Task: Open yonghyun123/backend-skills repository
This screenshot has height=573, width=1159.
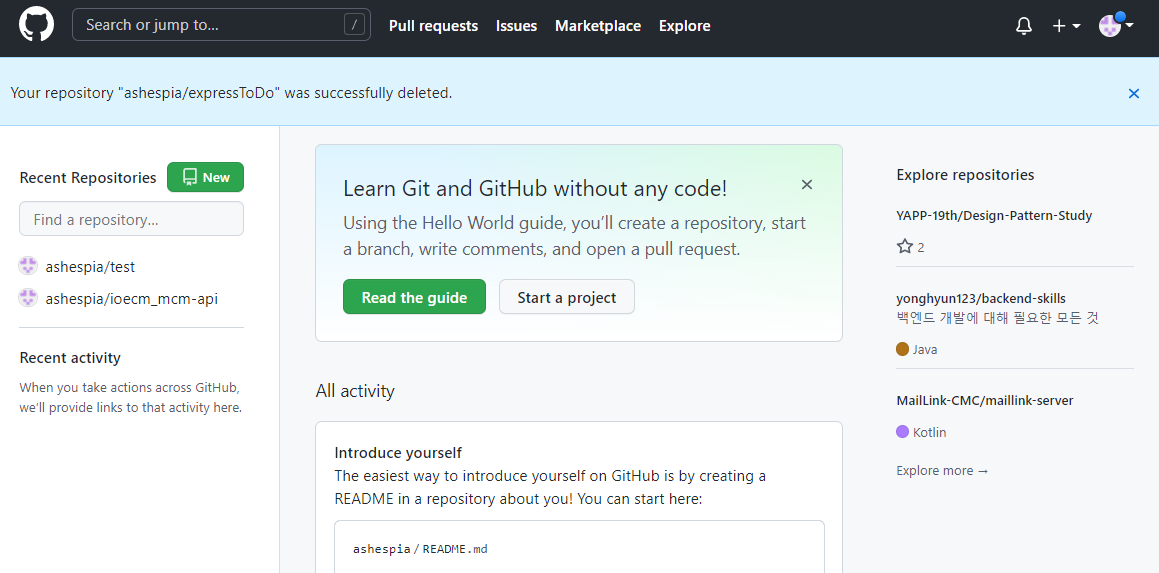Action: [981, 299]
